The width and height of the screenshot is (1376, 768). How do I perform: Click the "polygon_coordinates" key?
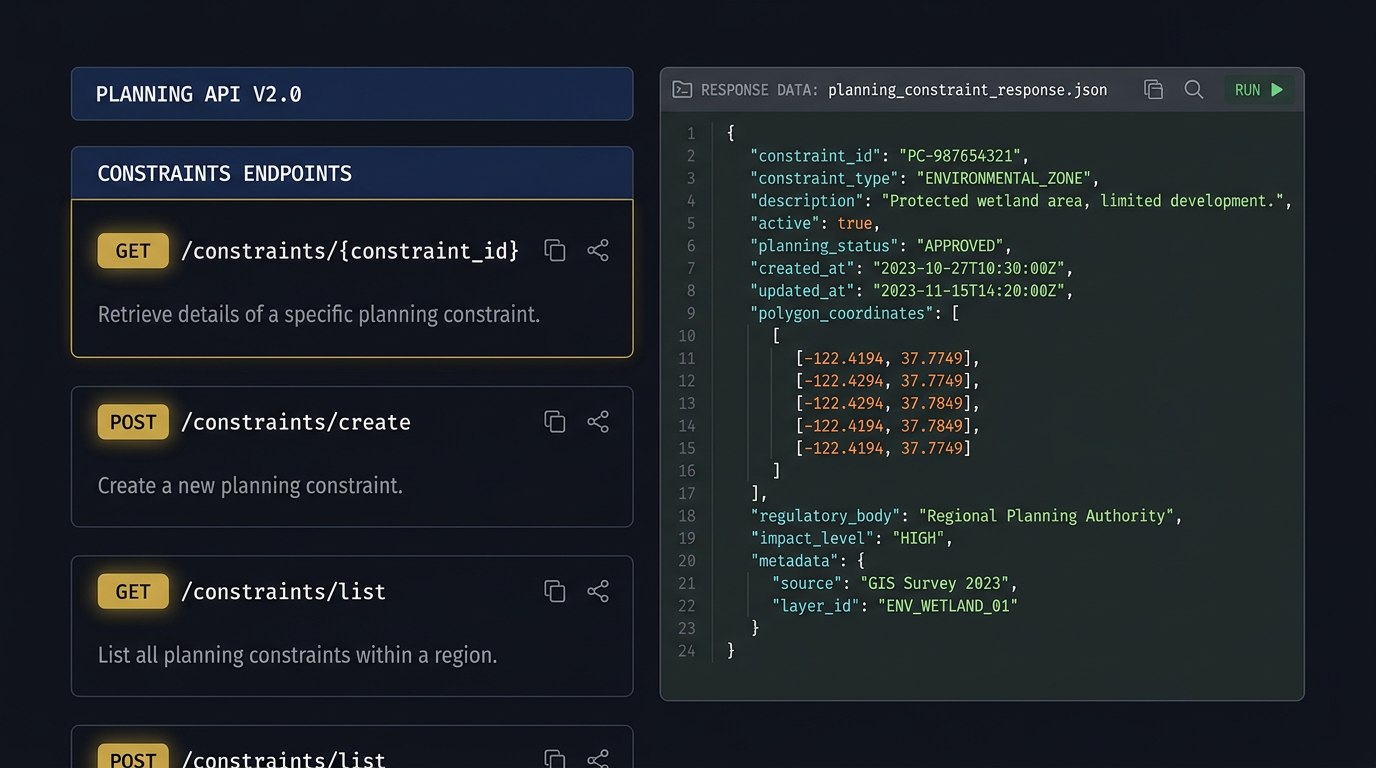840,313
